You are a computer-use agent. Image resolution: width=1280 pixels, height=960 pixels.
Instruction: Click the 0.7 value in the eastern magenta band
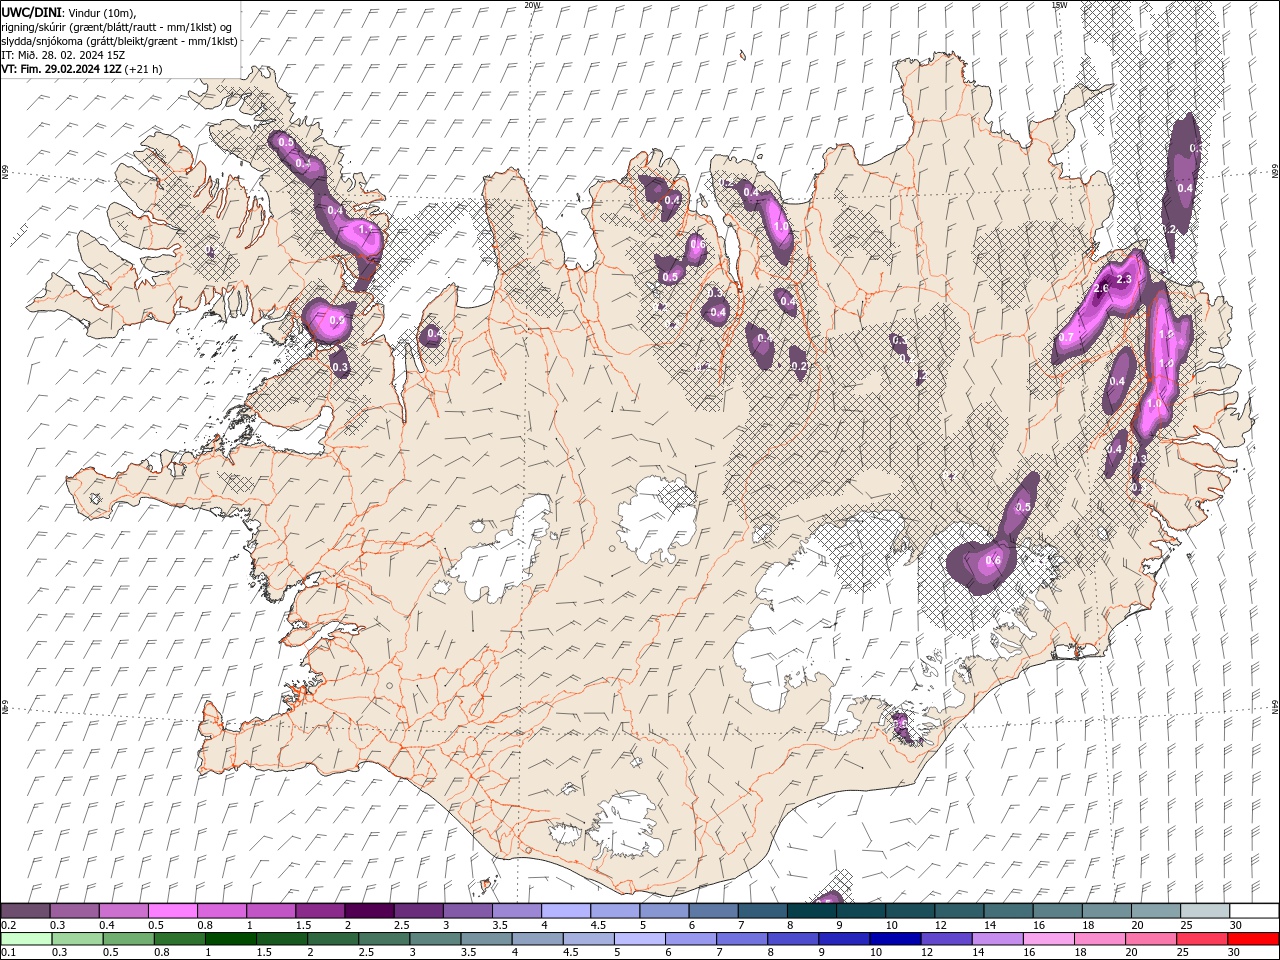[1066, 338]
